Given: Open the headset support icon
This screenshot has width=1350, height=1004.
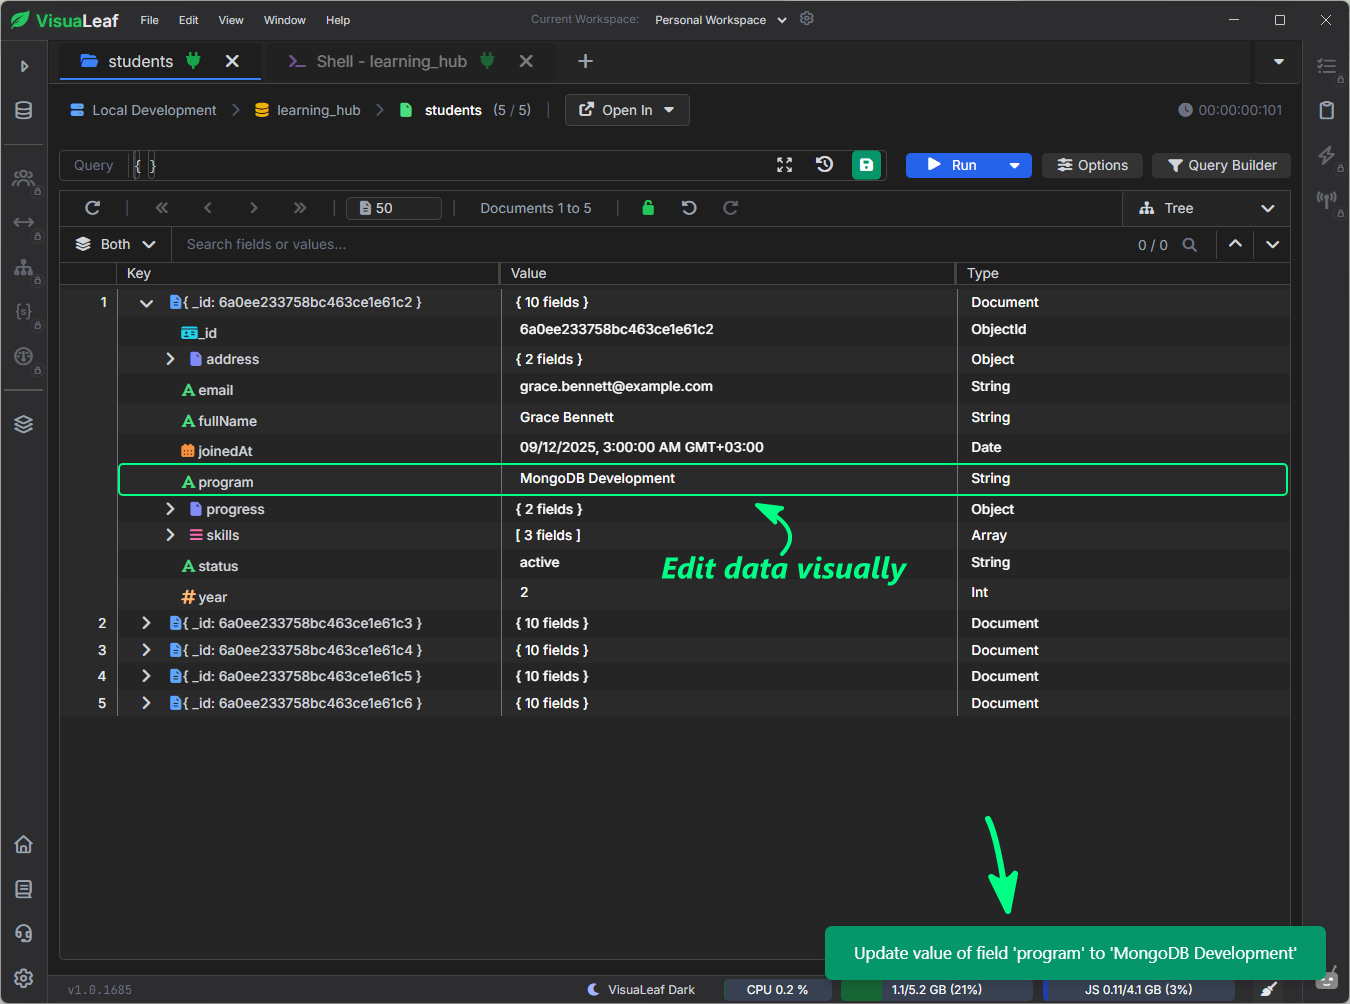Looking at the screenshot, I should pyautogui.click(x=24, y=933).
